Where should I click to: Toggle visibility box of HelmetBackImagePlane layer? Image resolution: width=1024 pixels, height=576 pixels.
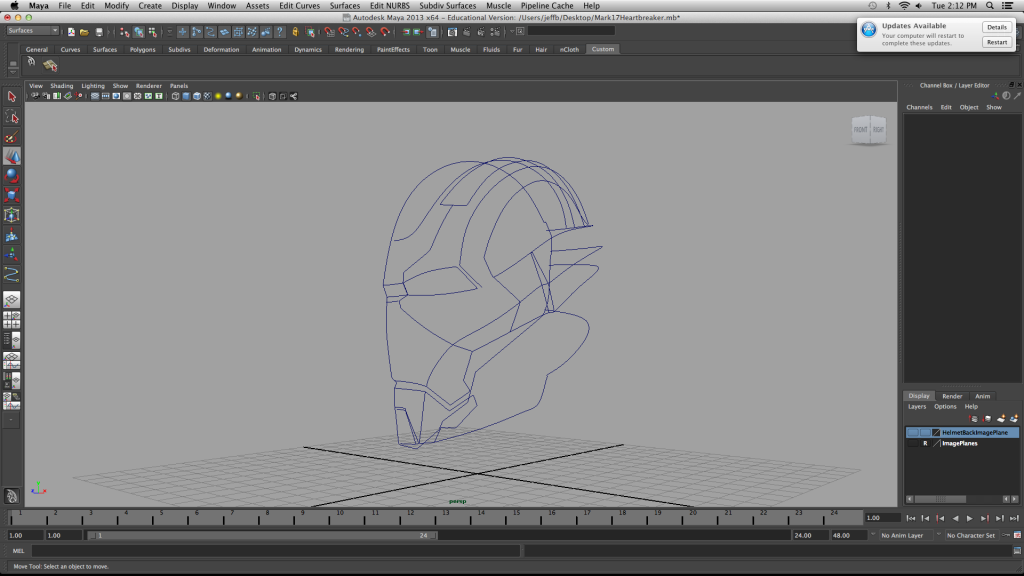click(x=912, y=432)
